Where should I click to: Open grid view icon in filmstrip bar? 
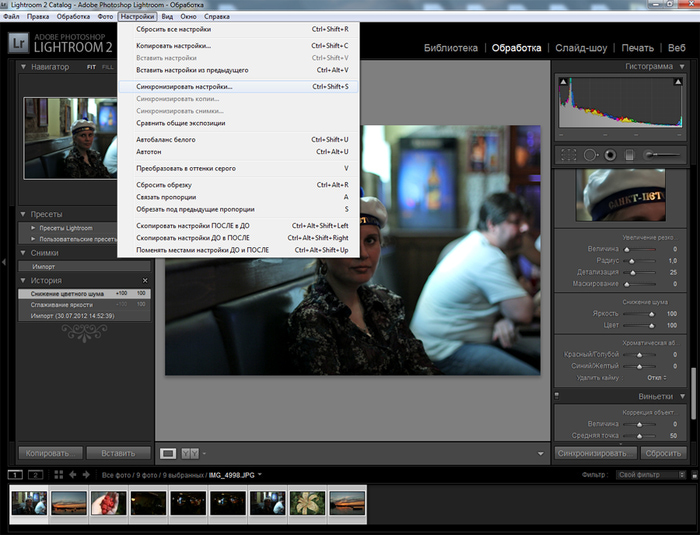tap(58, 475)
